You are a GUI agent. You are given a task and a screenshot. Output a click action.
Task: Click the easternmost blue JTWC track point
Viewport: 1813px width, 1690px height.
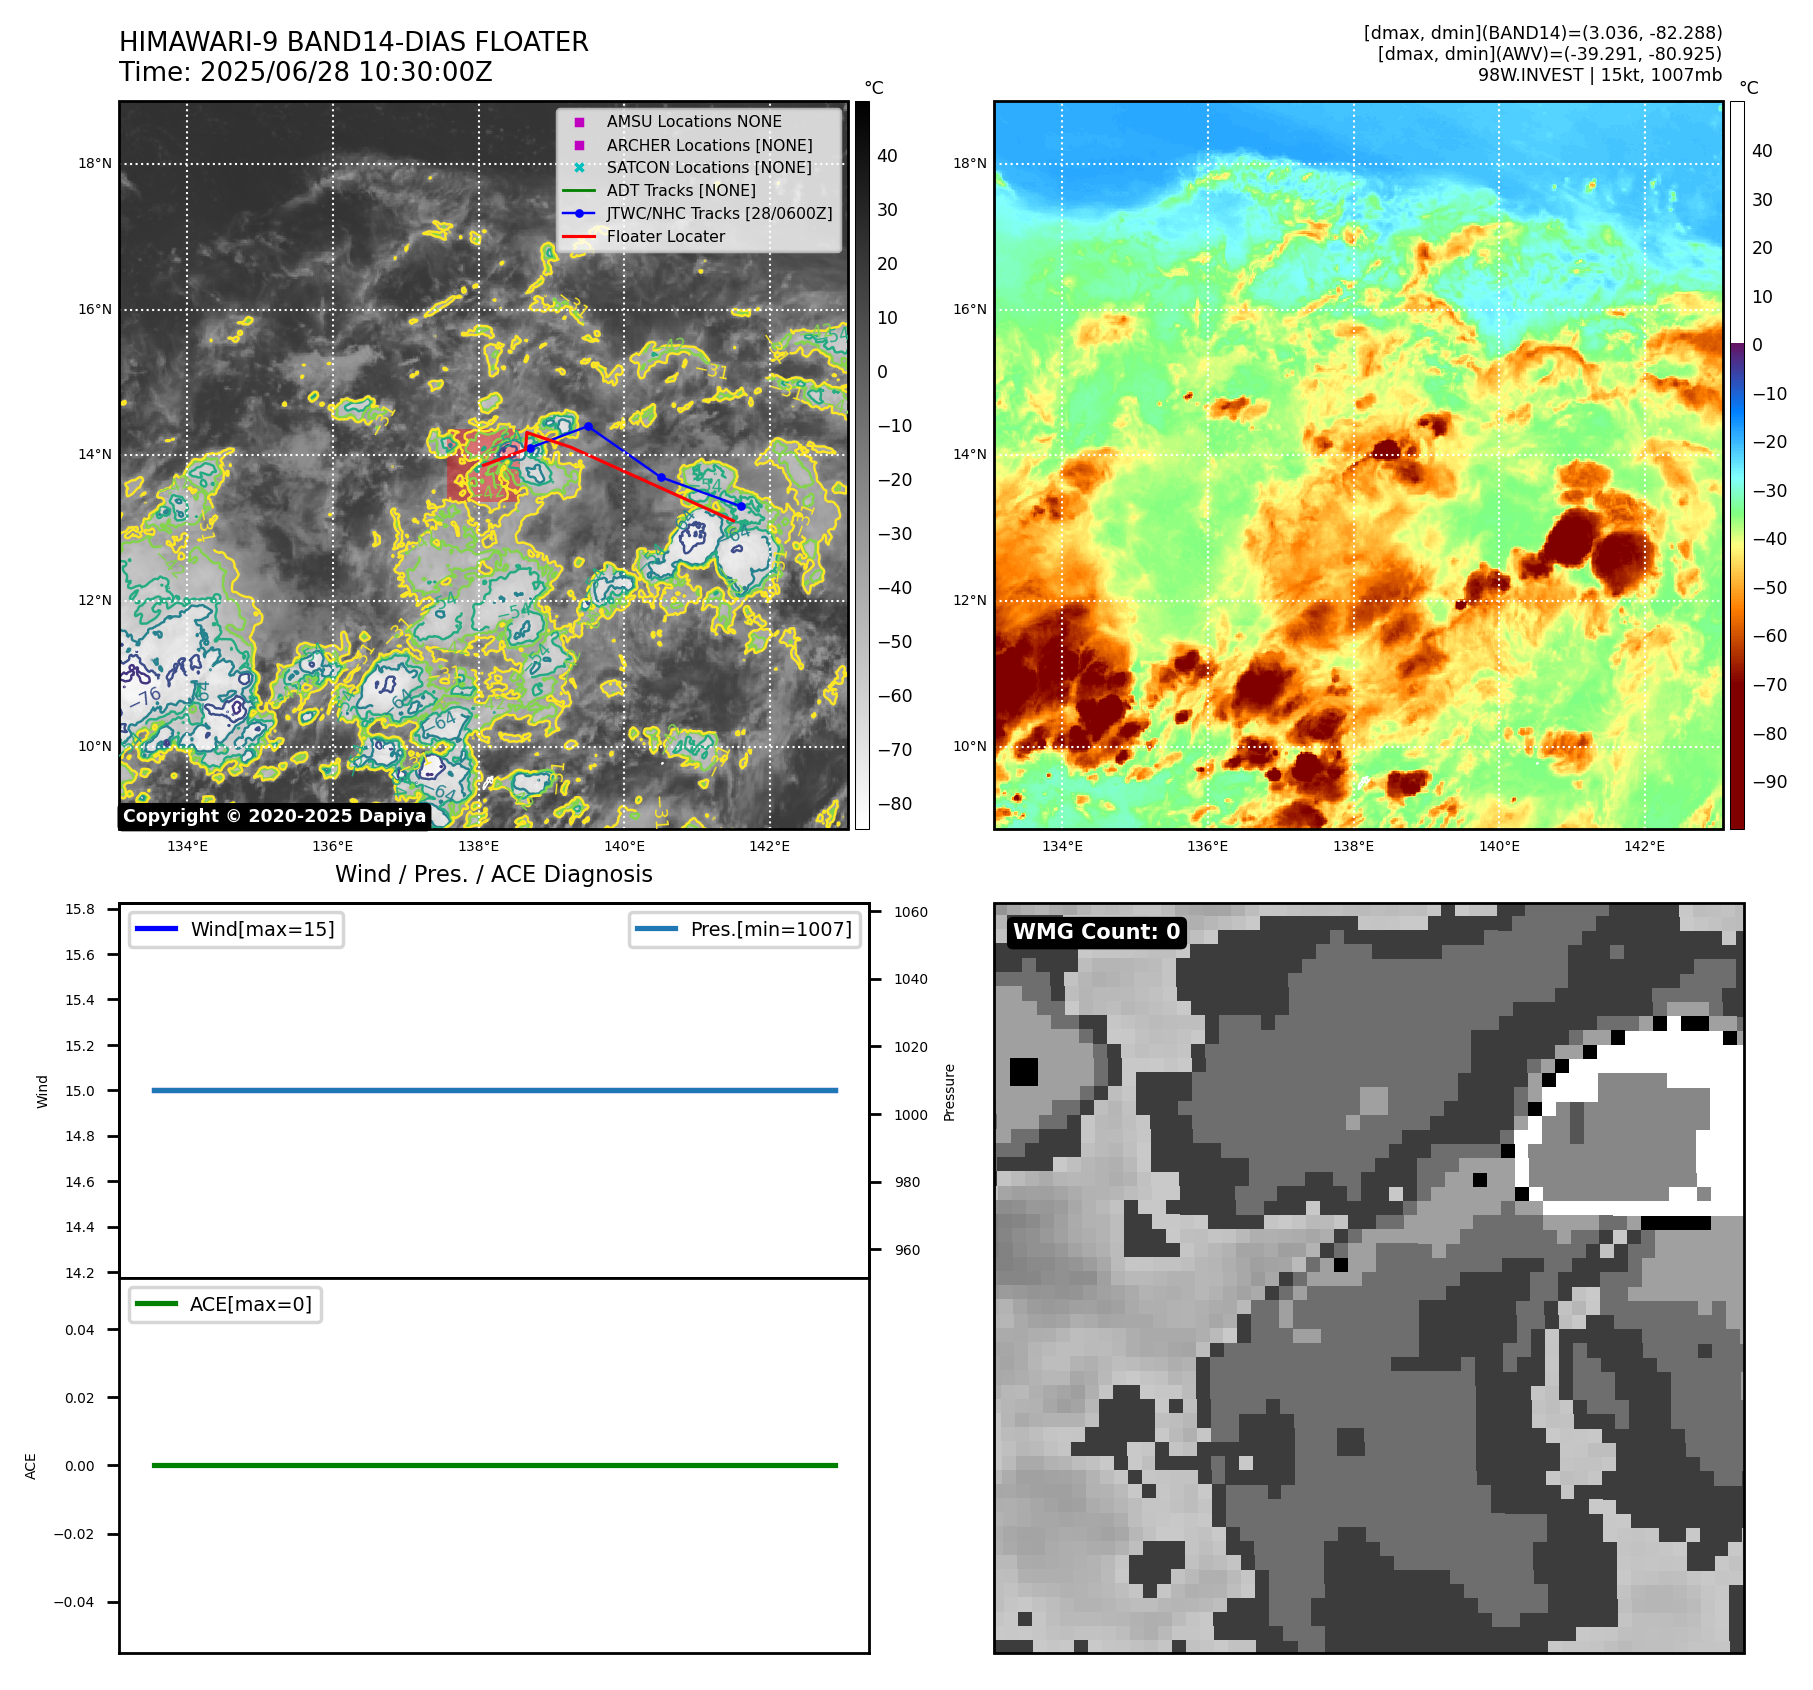click(x=741, y=506)
